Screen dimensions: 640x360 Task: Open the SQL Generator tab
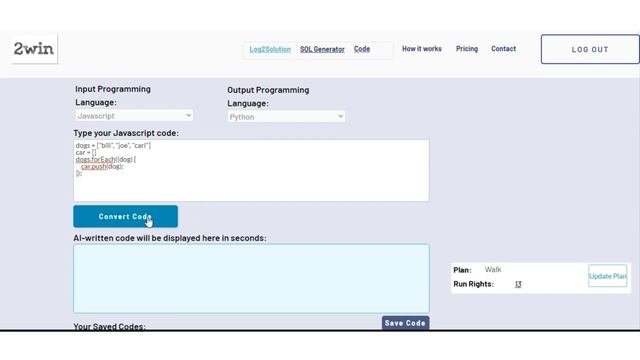point(322,49)
